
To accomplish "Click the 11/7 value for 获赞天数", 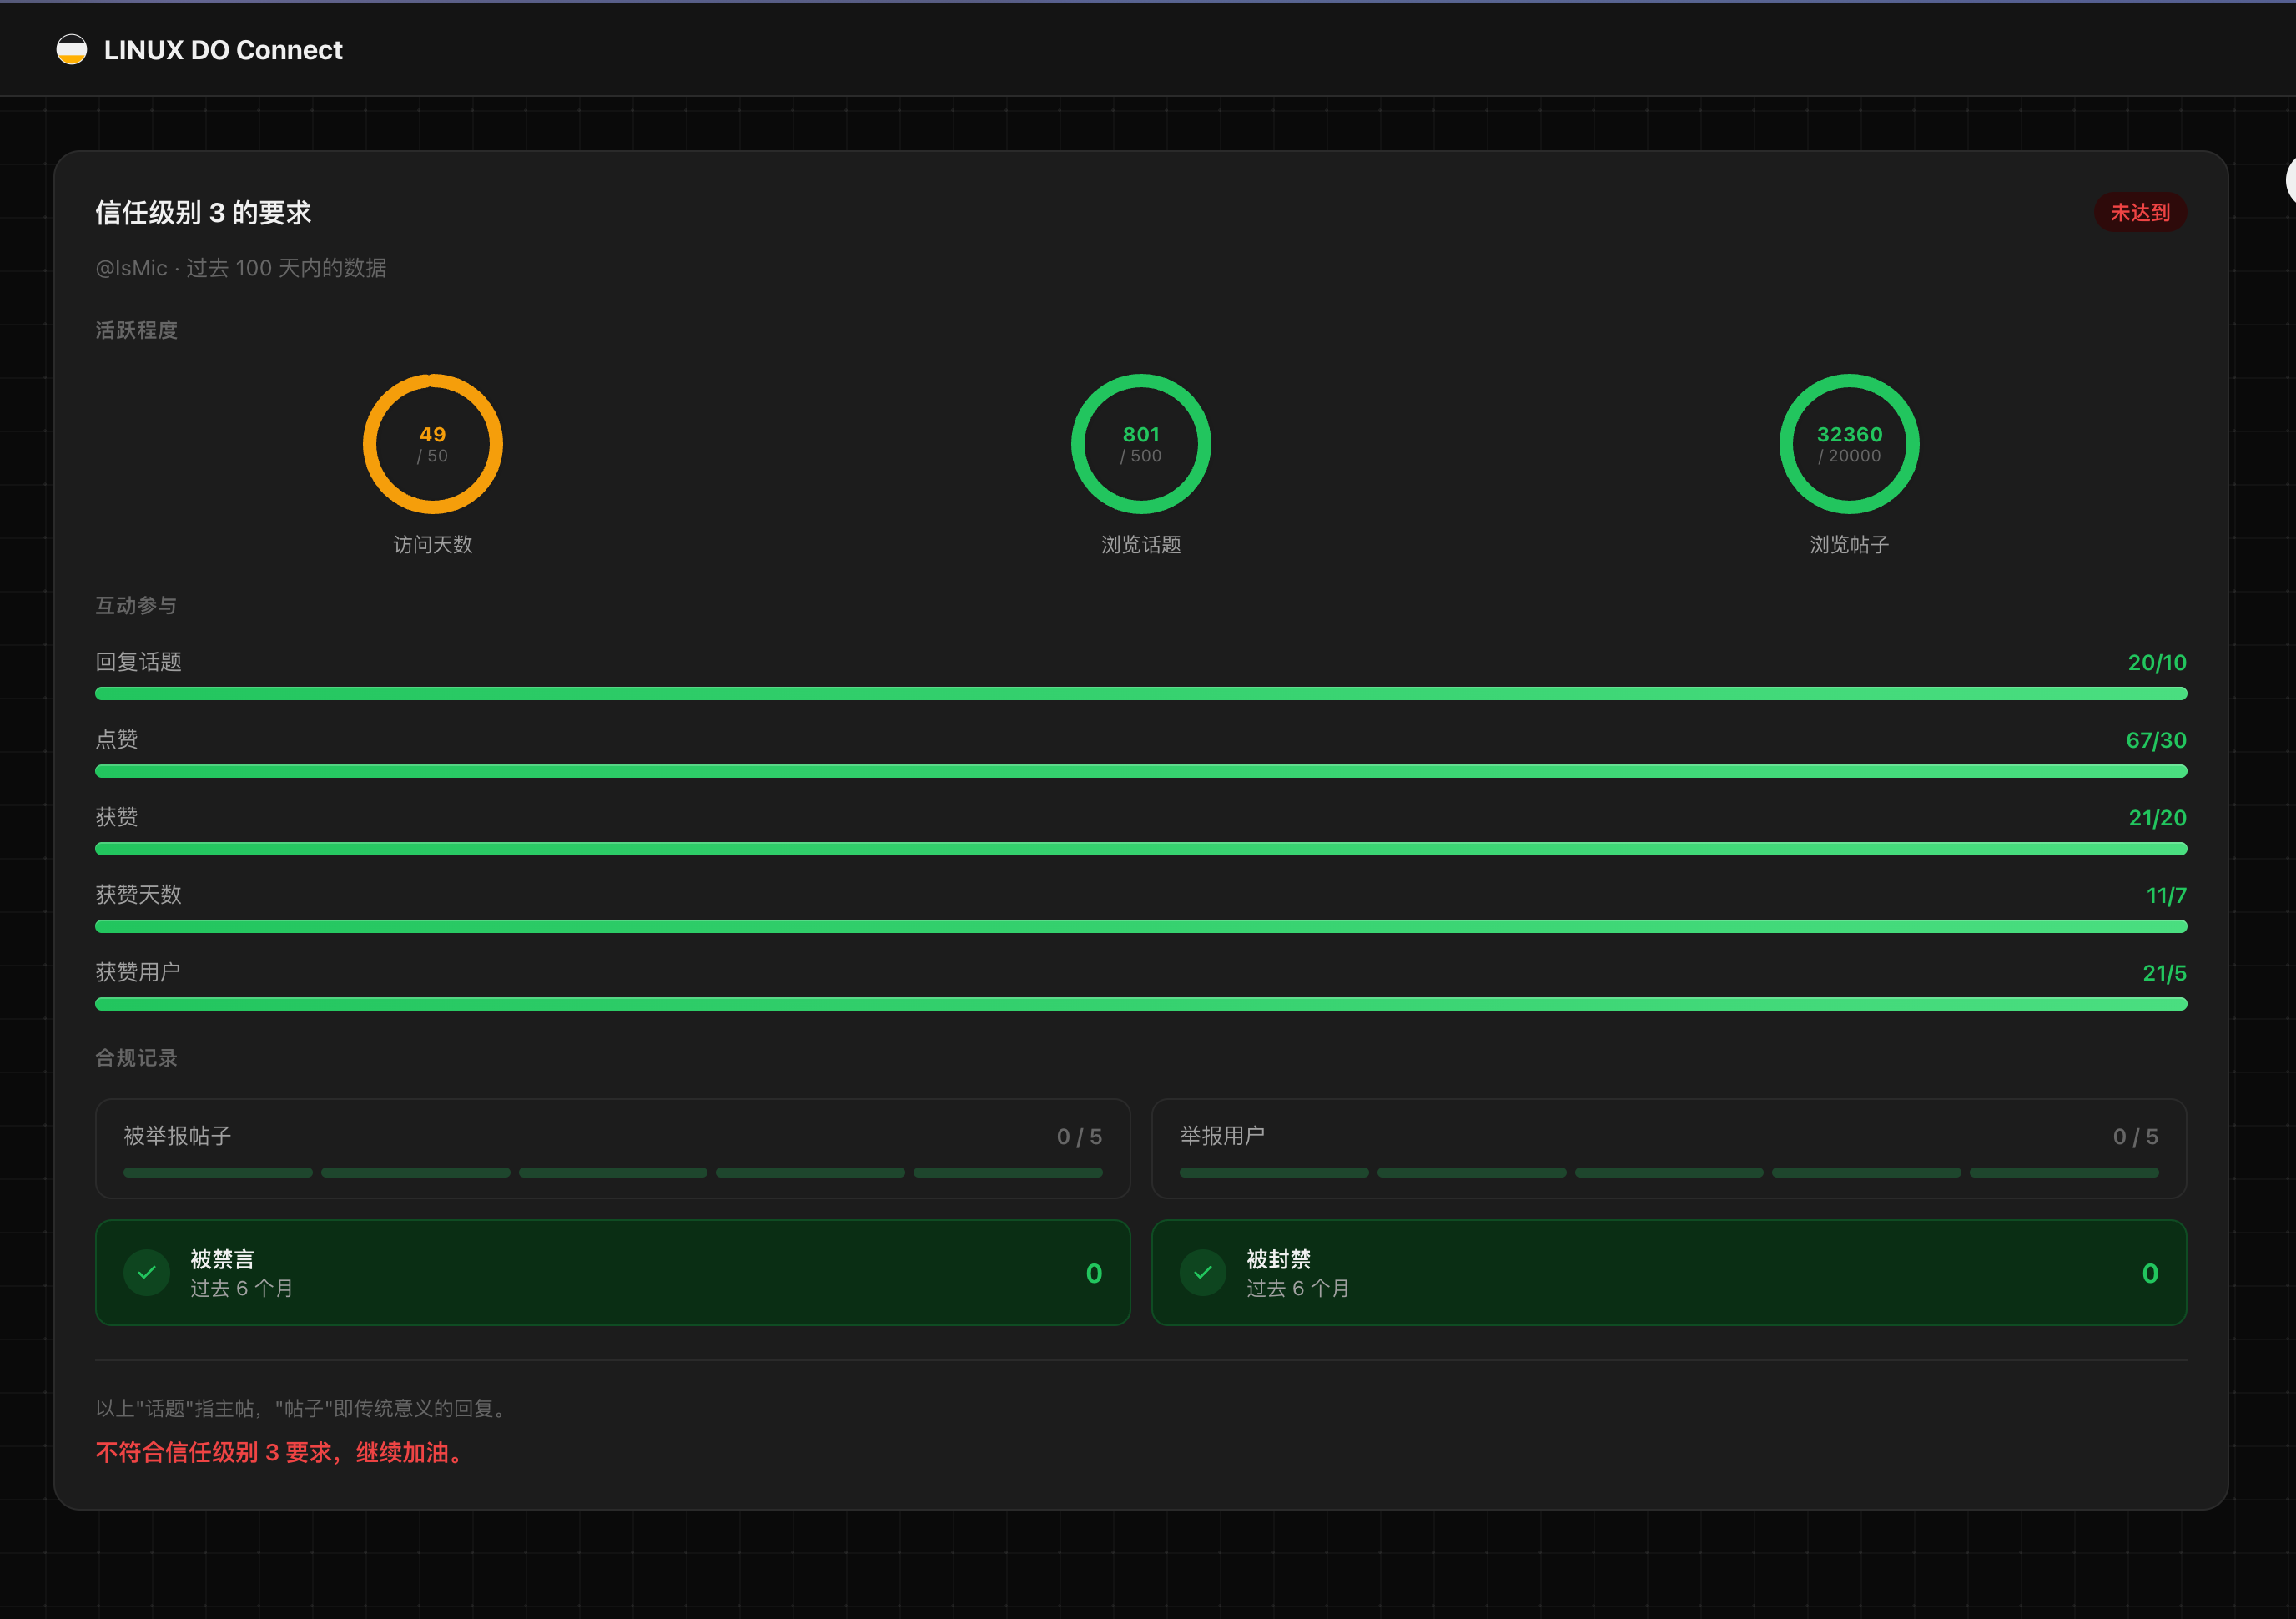I will (2166, 895).
